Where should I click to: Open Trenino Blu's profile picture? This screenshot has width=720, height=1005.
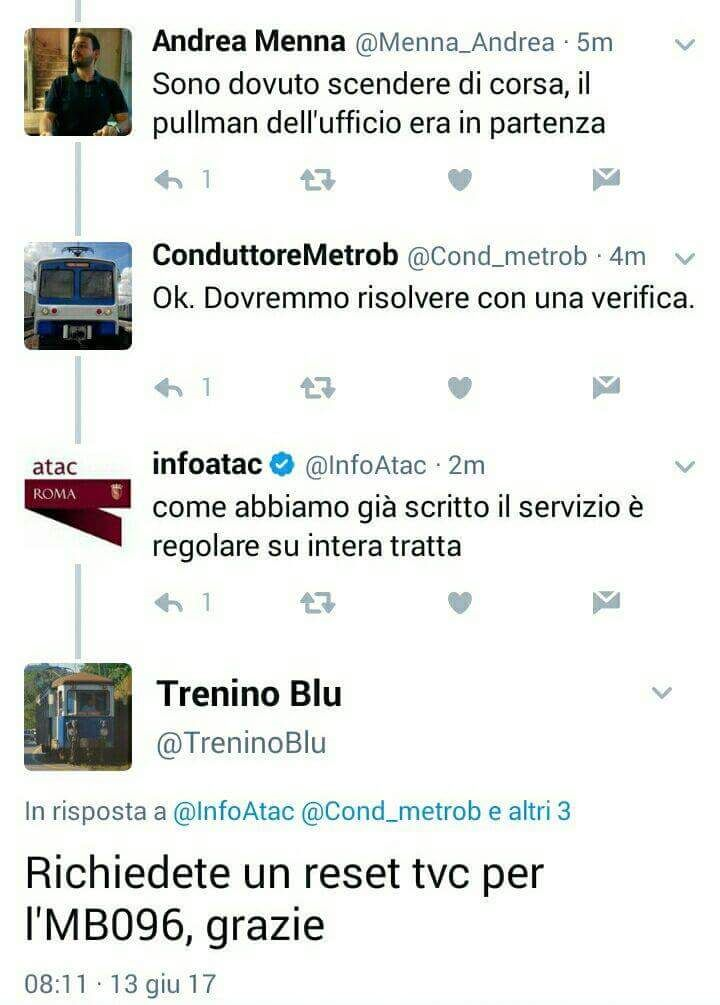click(78, 717)
